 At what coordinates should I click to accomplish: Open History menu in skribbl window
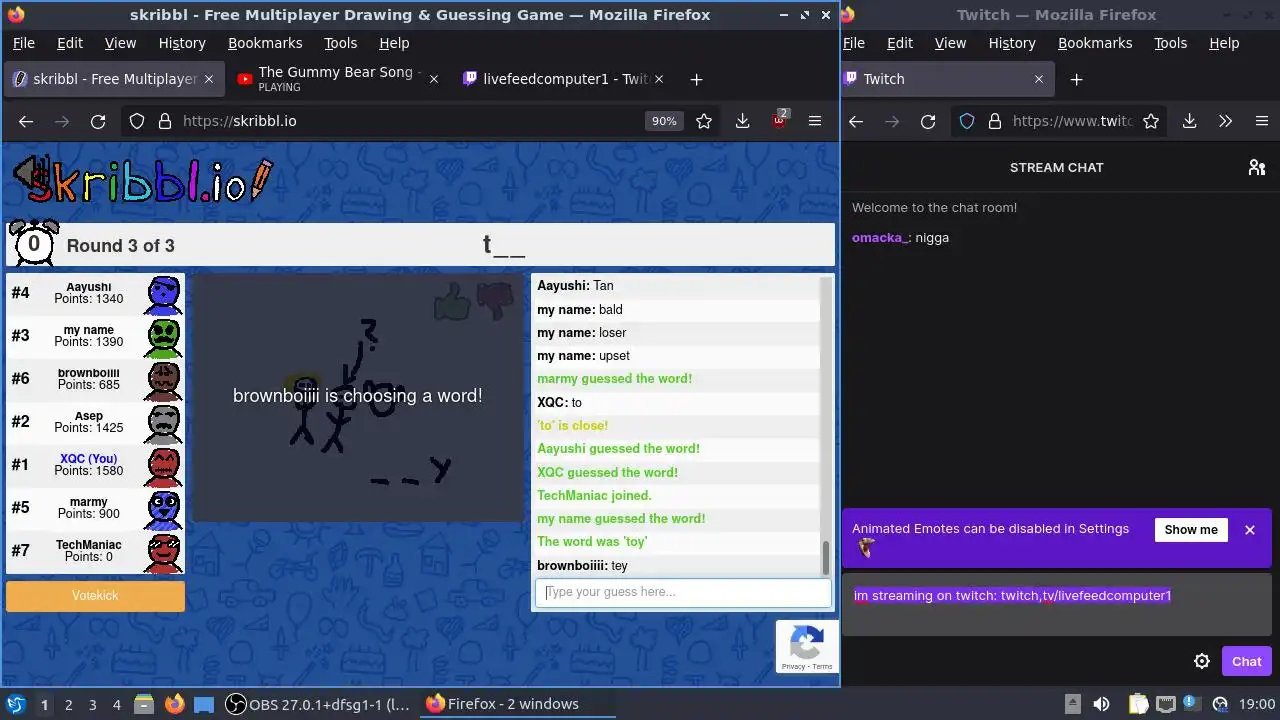pyautogui.click(x=182, y=43)
